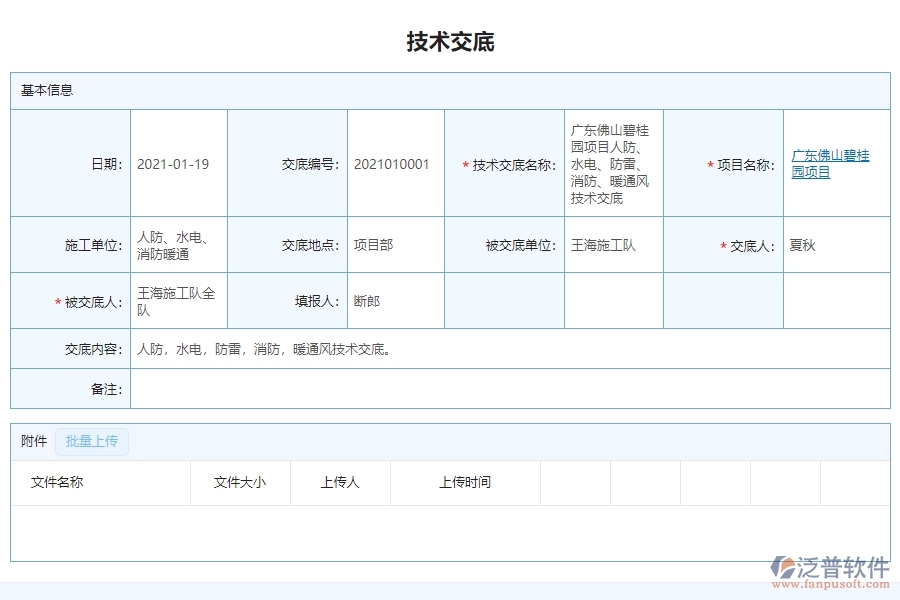Select the 附件 attachments section header
The image size is (900, 600).
[31, 441]
